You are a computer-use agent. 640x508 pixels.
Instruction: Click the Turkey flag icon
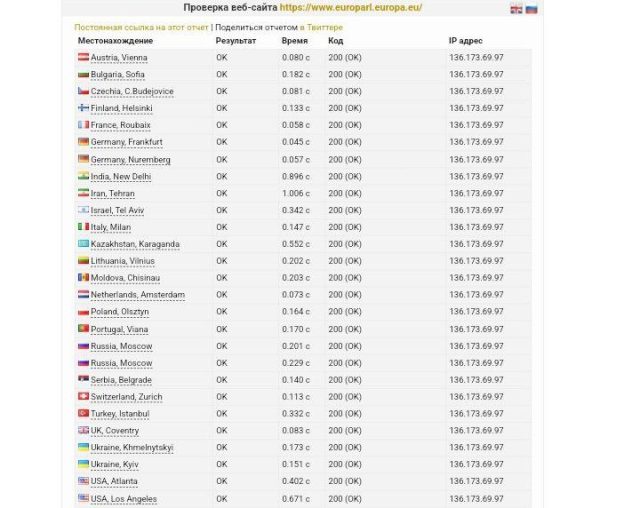pos(83,413)
